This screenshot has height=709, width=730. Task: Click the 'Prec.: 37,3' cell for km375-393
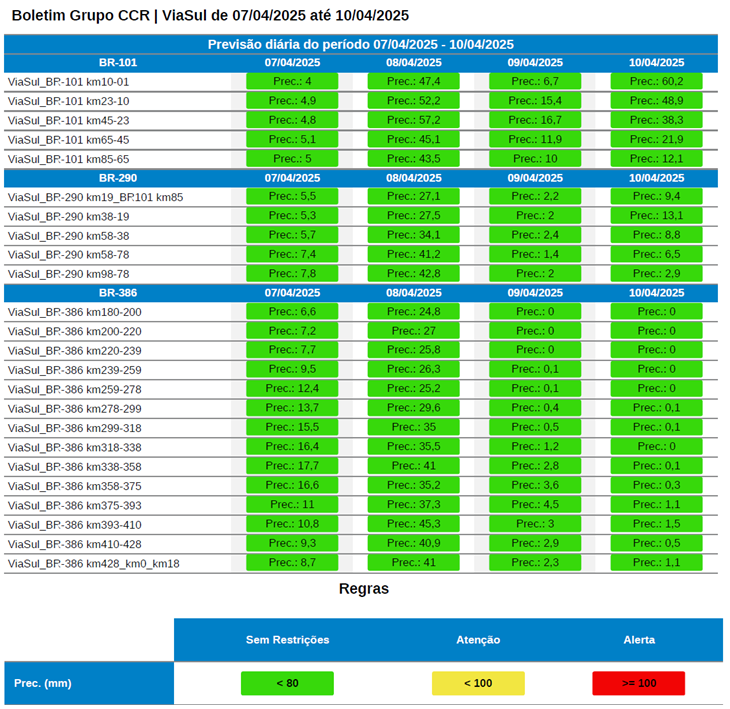(x=413, y=504)
